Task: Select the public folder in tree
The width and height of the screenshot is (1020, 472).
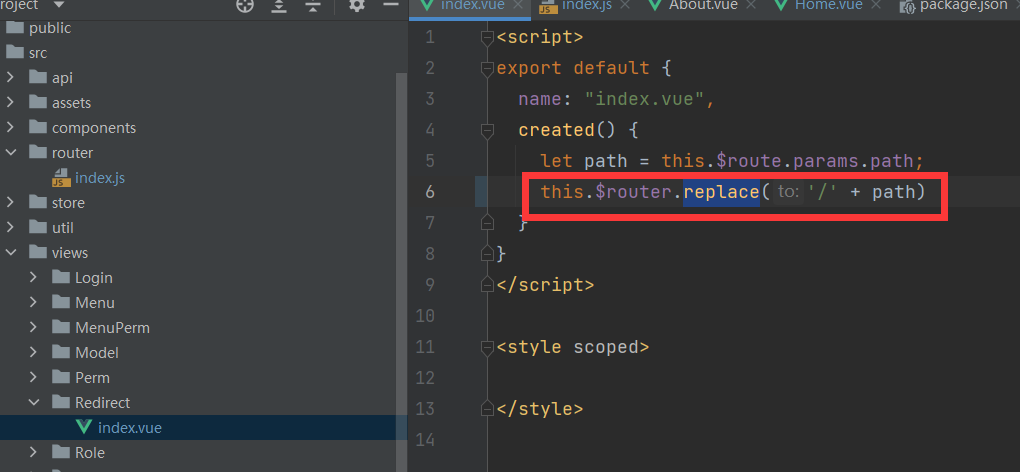Action: click(49, 28)
